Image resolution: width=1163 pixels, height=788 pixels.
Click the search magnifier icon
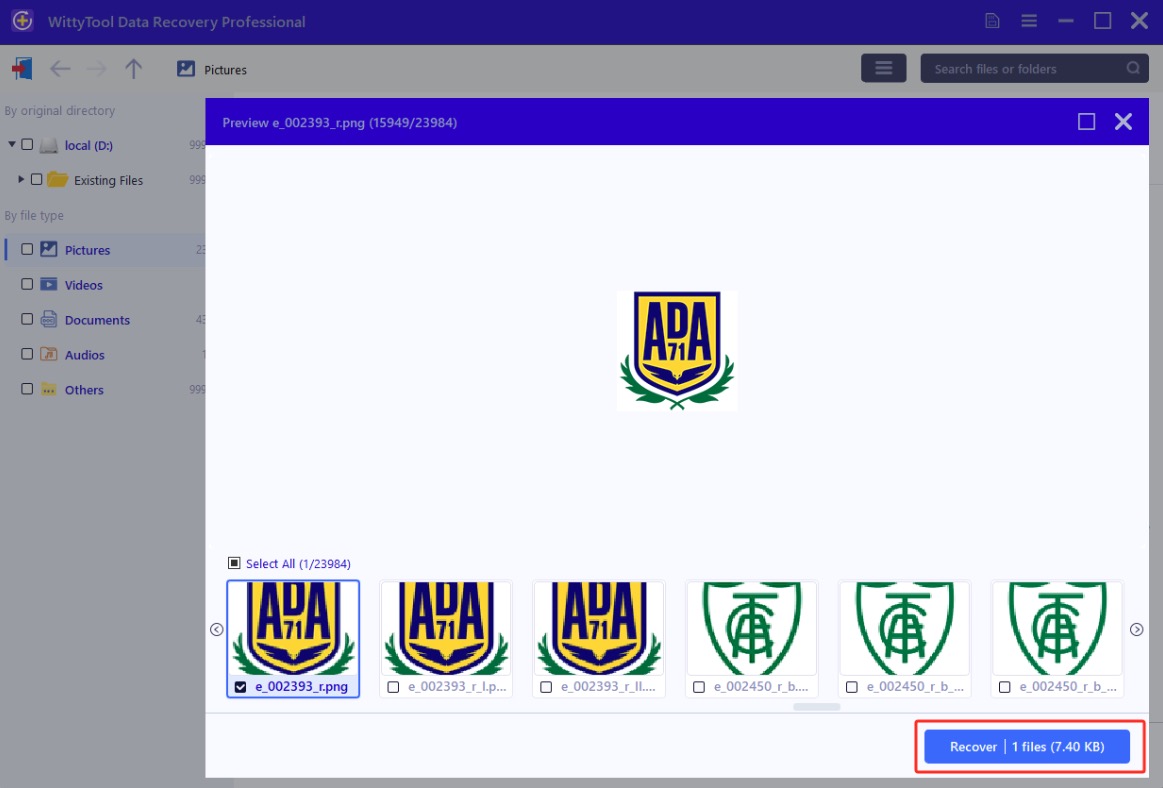1133,68
